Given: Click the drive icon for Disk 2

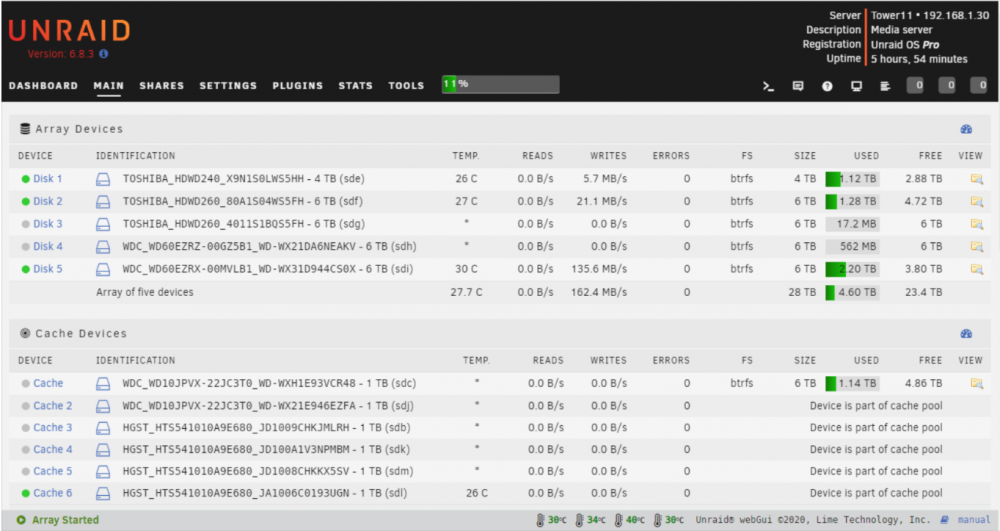Looking at the screenshot, I should click(x=103, y=202).
